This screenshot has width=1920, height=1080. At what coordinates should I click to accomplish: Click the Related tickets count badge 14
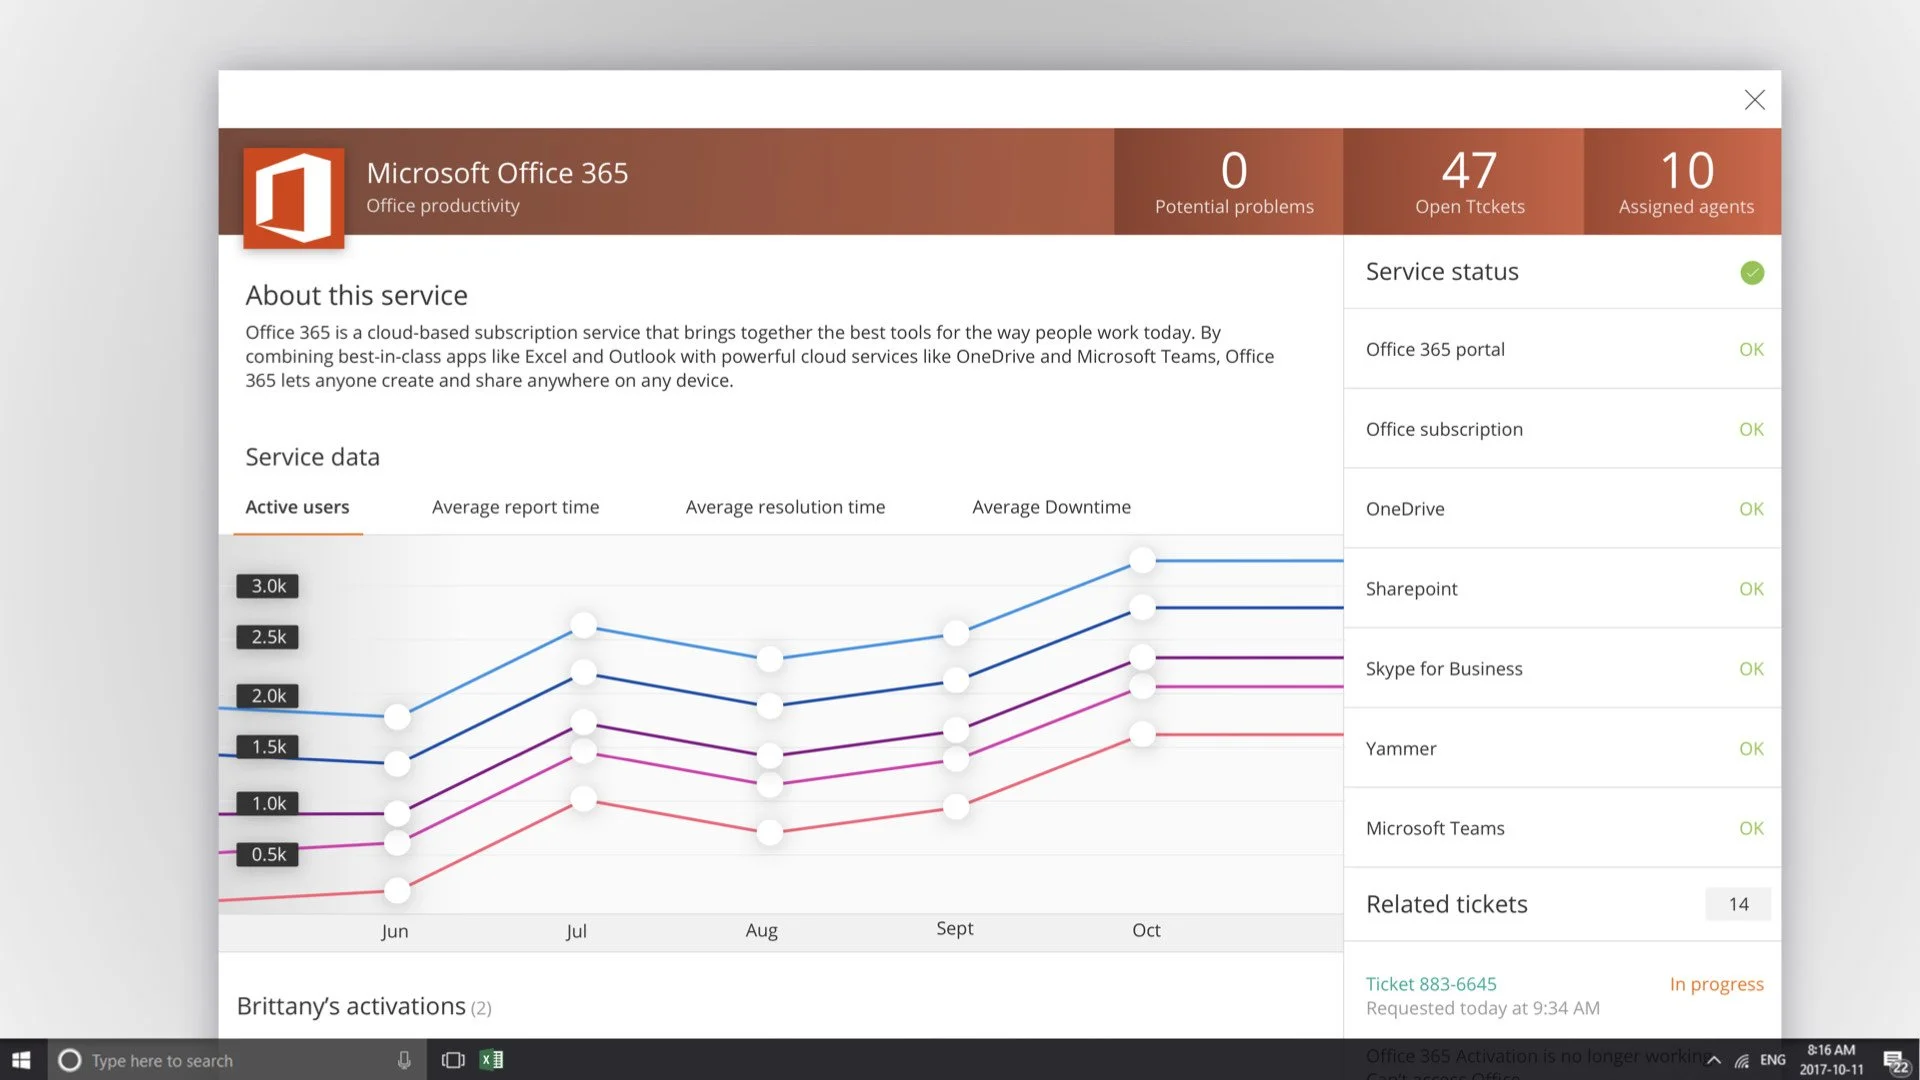tap(1738, 904)
